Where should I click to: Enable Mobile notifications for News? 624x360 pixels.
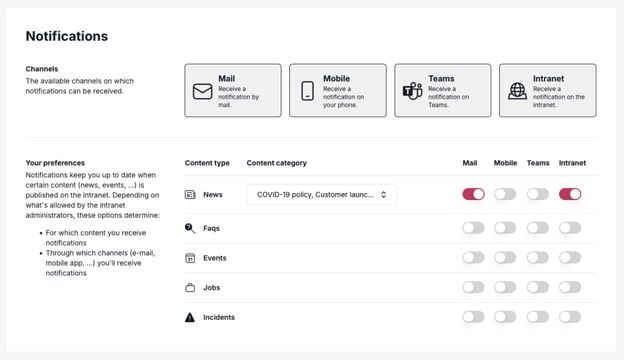pos(505,194)
